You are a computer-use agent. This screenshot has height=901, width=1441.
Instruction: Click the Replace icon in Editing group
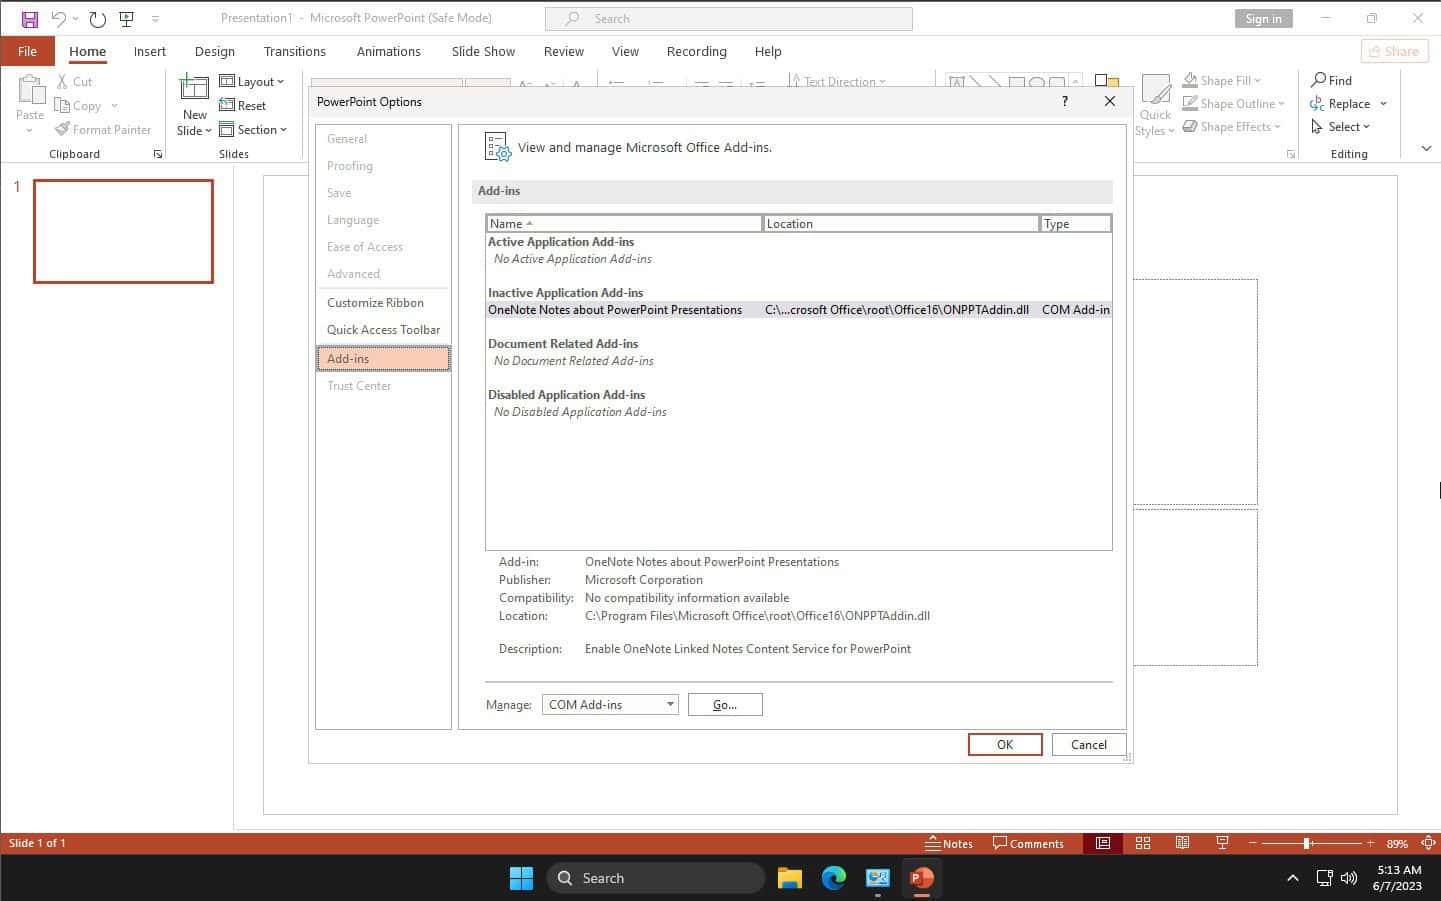(1317, 104)
